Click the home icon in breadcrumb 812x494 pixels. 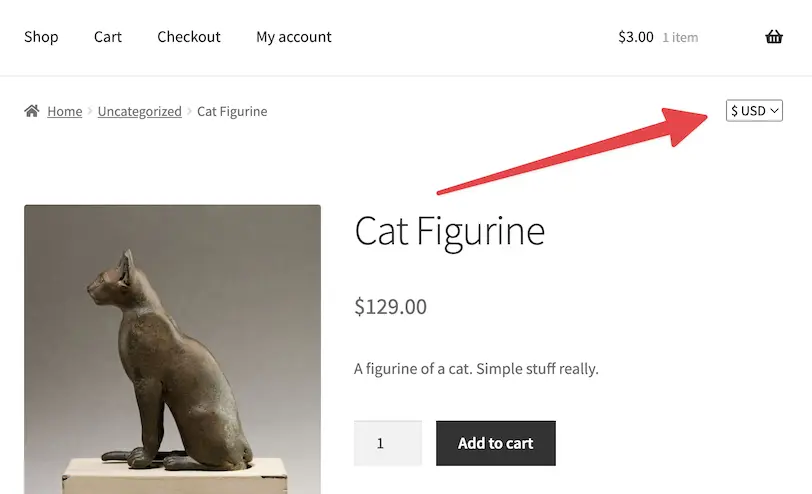tap(32, 111)
